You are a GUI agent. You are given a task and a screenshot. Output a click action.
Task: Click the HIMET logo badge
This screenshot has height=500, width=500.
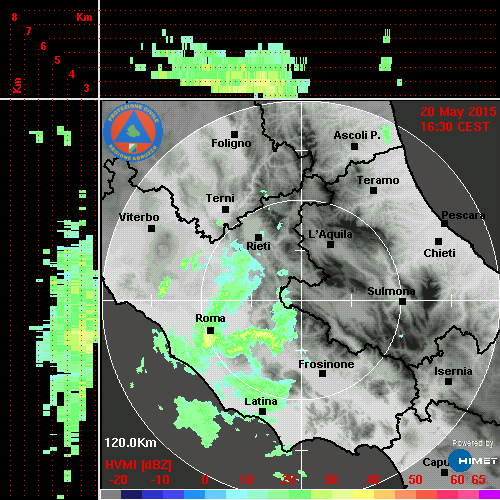pos(473,461)
